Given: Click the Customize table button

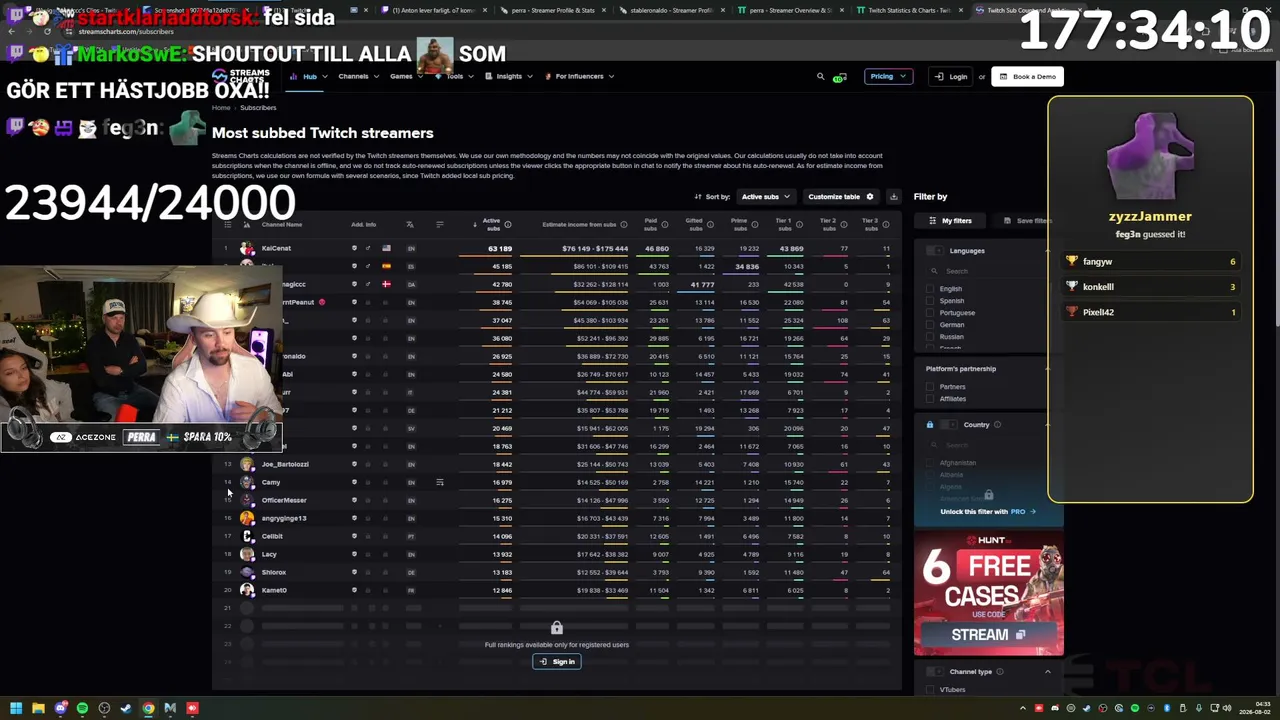Looking at the screenshot, I should 840,197.
